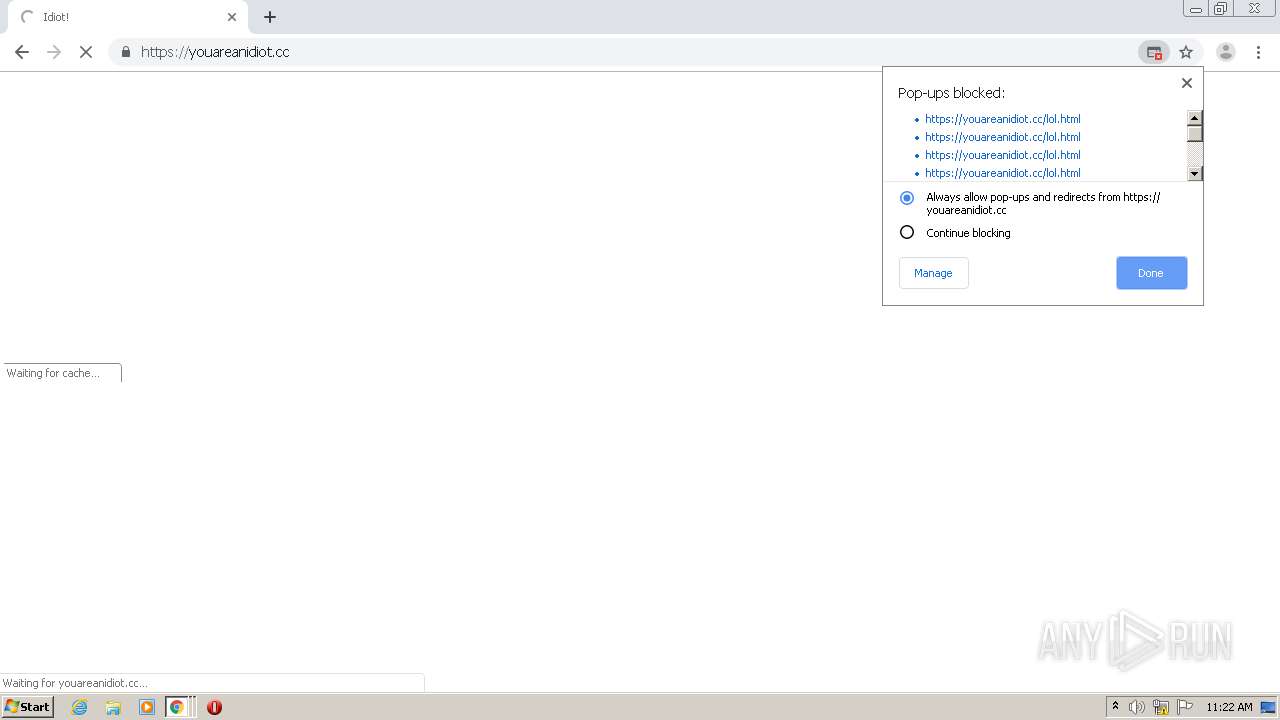
Task: Click the forward navigation arrow
Action: (x=54, y=52)
